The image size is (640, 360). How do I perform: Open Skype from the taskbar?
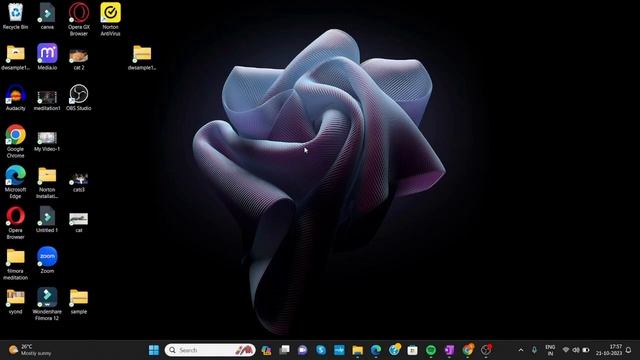321,350
